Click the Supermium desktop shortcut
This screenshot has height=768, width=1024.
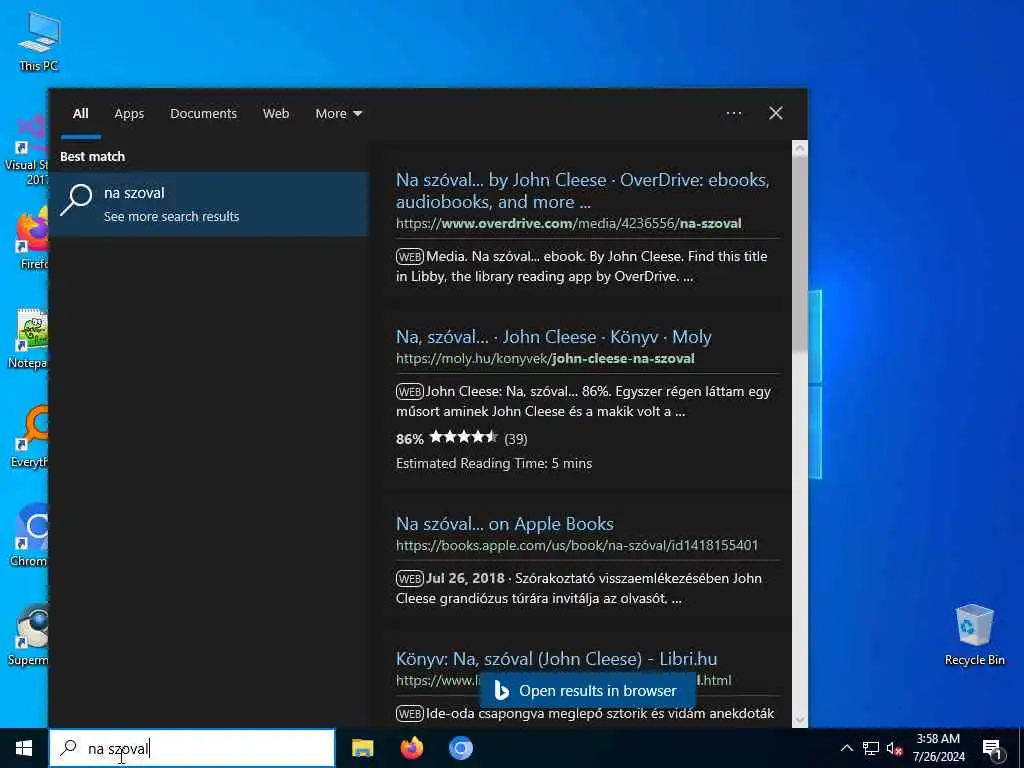(x=28, y=635)
